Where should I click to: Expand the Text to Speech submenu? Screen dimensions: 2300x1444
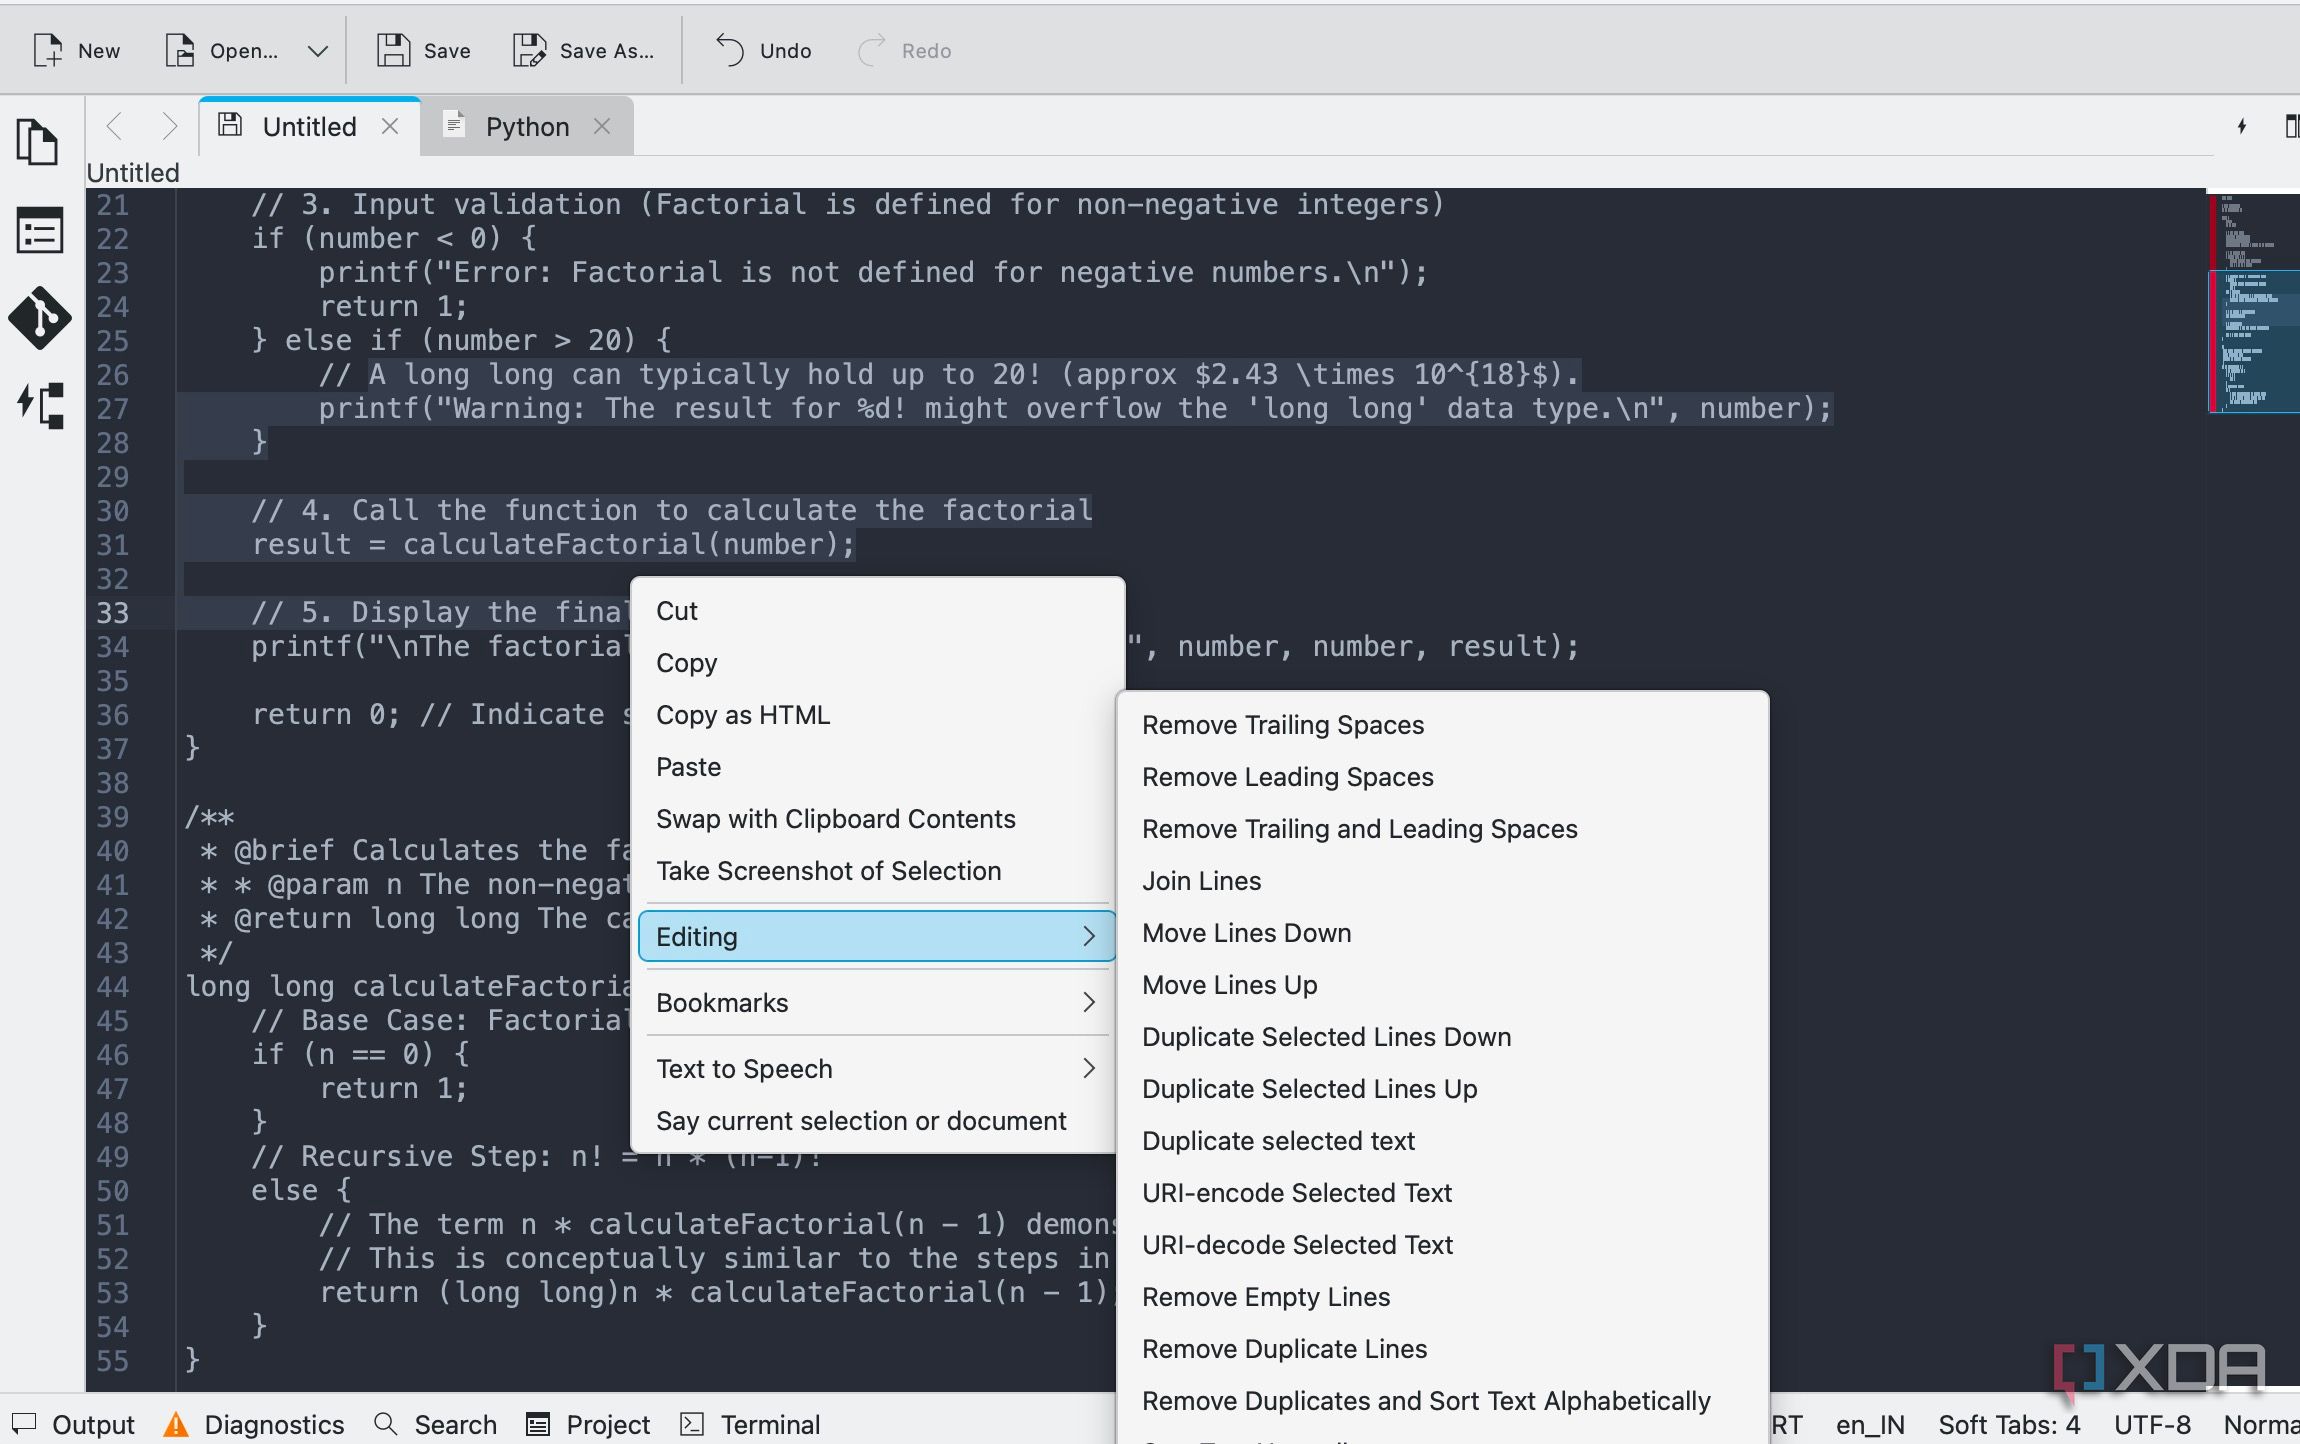click(877, 1069)
